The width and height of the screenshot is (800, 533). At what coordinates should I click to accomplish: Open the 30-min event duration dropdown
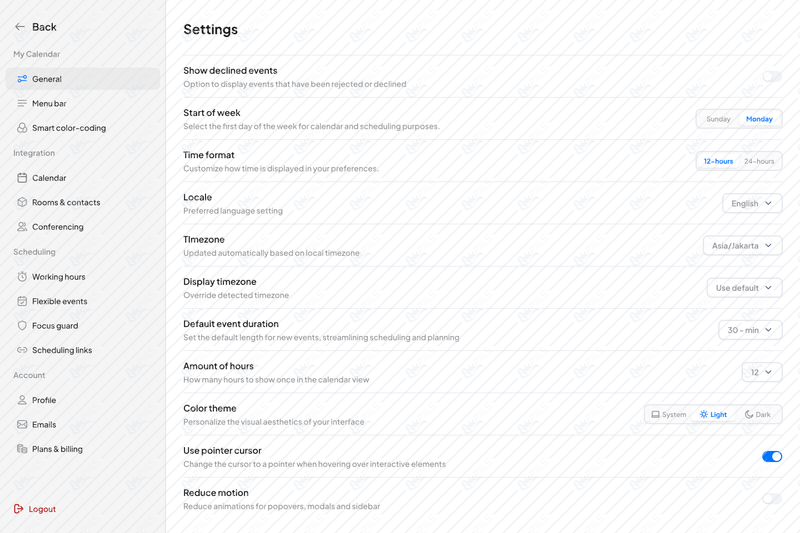pos(750,330)
